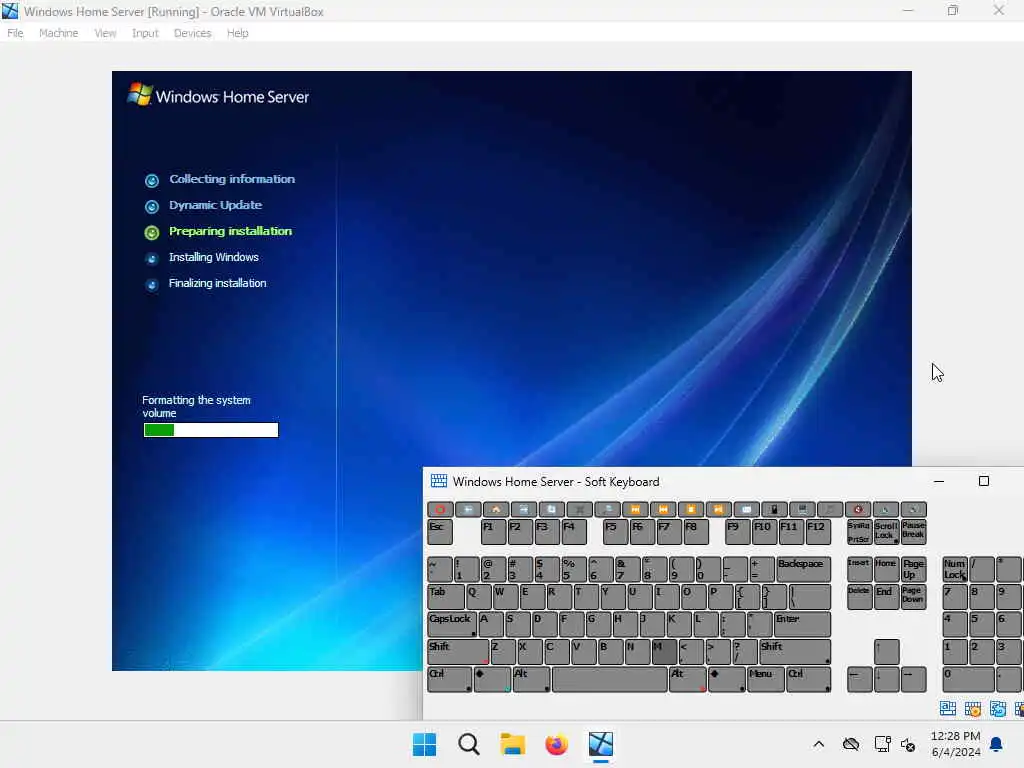Screen dimensions: 1024x768
Task: Click Soft Keyboard reset icon at bottom
Action: [x=998, y=709]
